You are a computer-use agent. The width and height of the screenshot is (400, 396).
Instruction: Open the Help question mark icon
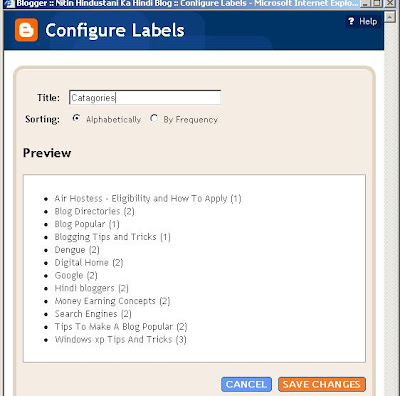(351, 21)
